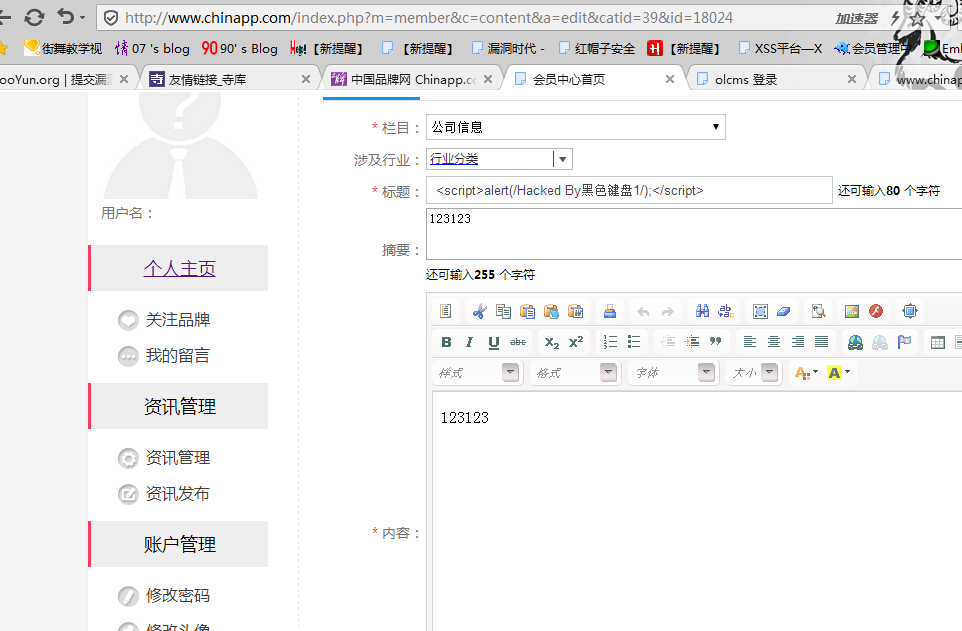Viewport: 962px width, 631px height.
Task: Select Paste from Word icon
Action: click(575, 311)
